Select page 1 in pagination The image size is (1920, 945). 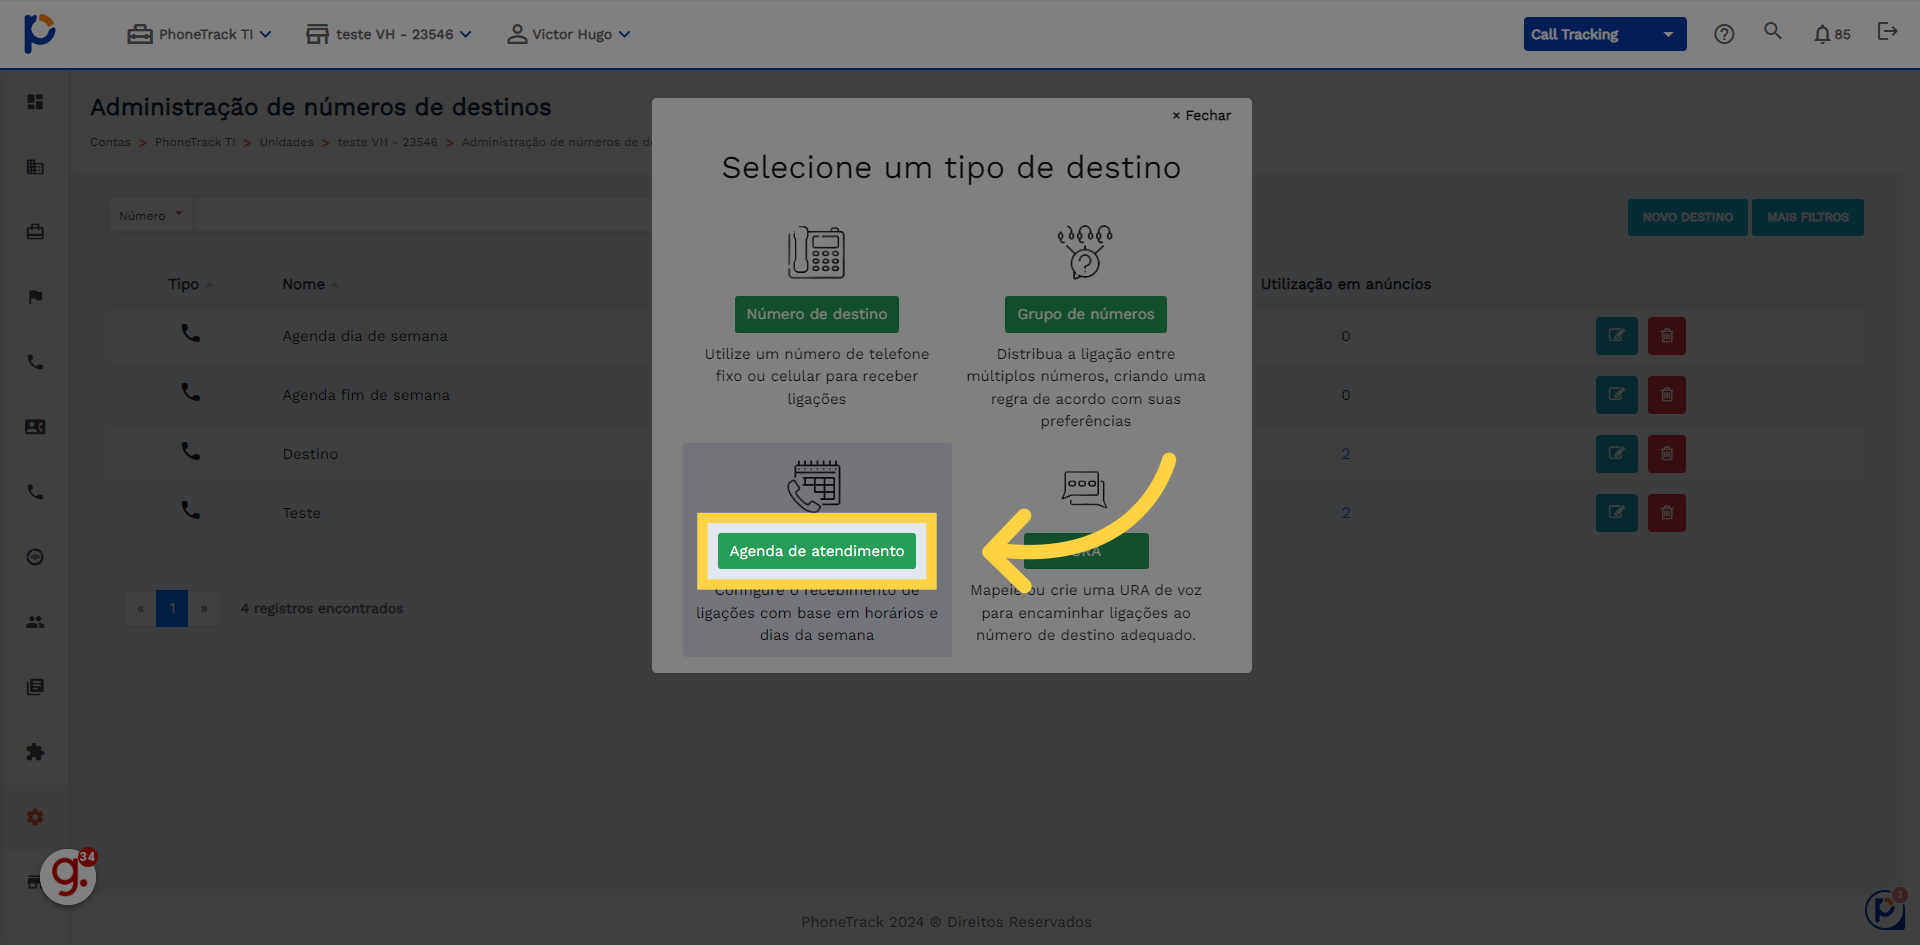point(172,608)
